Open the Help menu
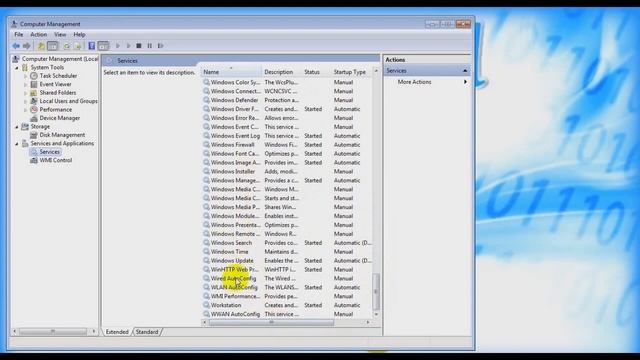 79,35
